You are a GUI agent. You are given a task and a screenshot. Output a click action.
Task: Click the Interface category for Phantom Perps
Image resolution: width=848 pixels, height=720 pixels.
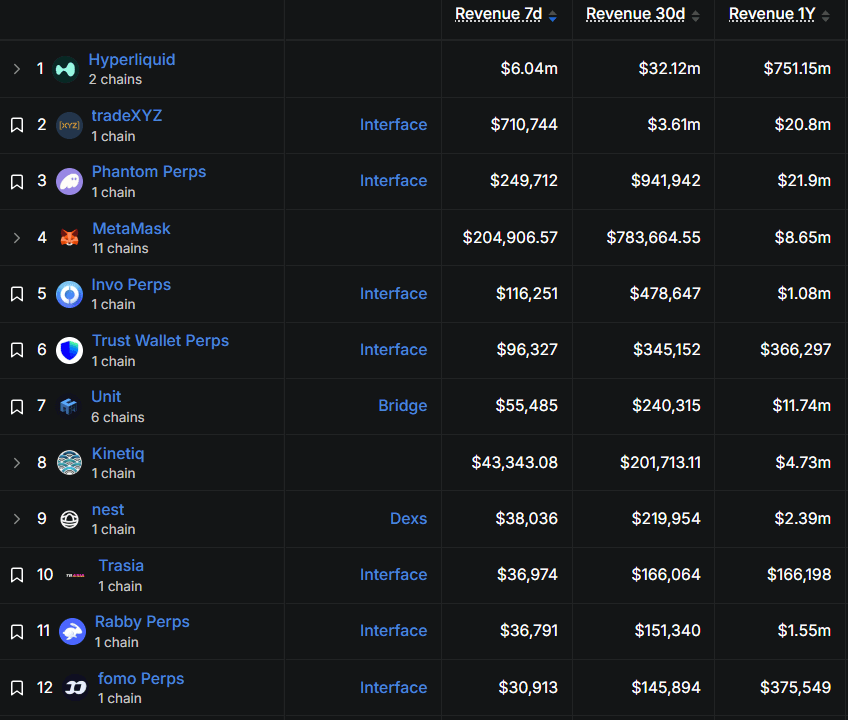click(x=394, y=181)
